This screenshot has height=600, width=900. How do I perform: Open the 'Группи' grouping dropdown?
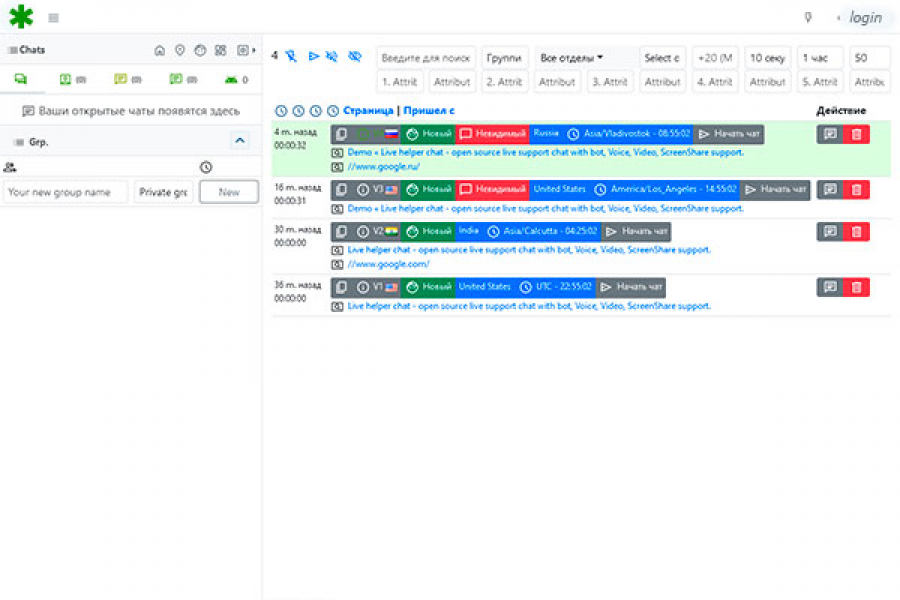click(x=503, y=57)
